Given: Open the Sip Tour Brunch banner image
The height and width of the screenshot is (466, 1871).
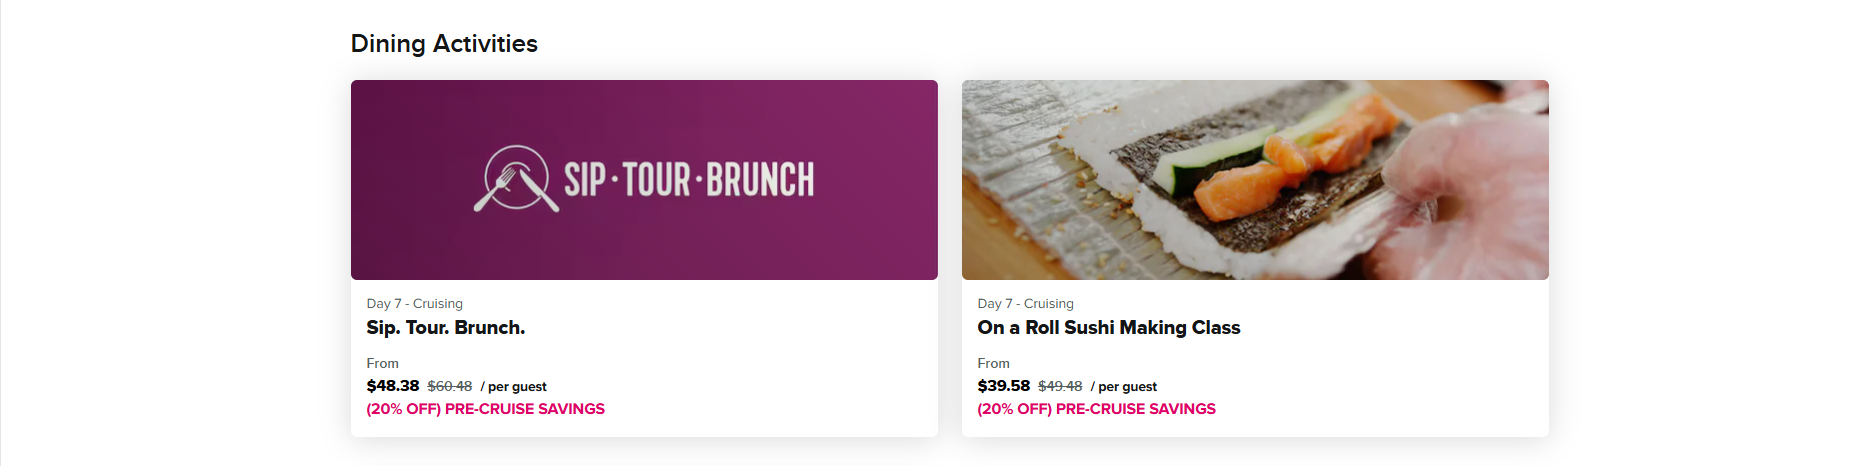Looking at the screenshot, I should click(644, 180).
